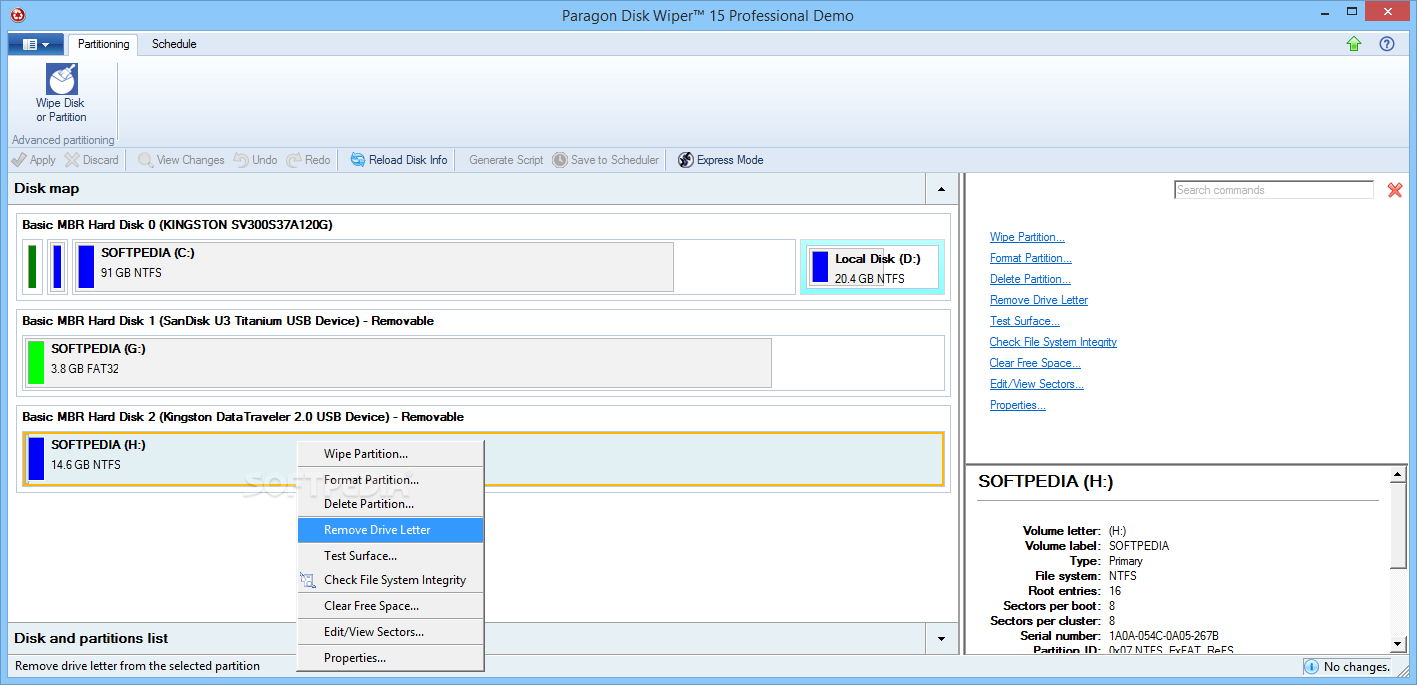This screenshot has height=685, width=1417.
Task: Click the Undo toolbar button
Action: point(255,160)
